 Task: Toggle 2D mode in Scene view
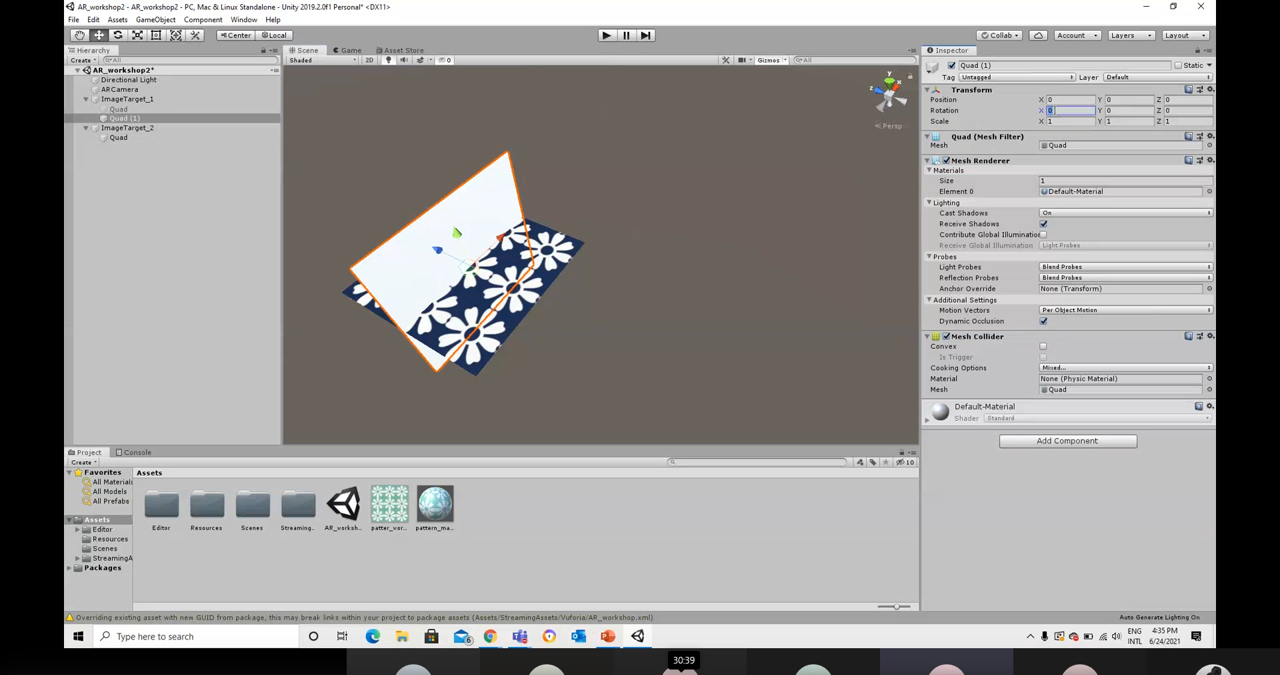click(369, 60)
